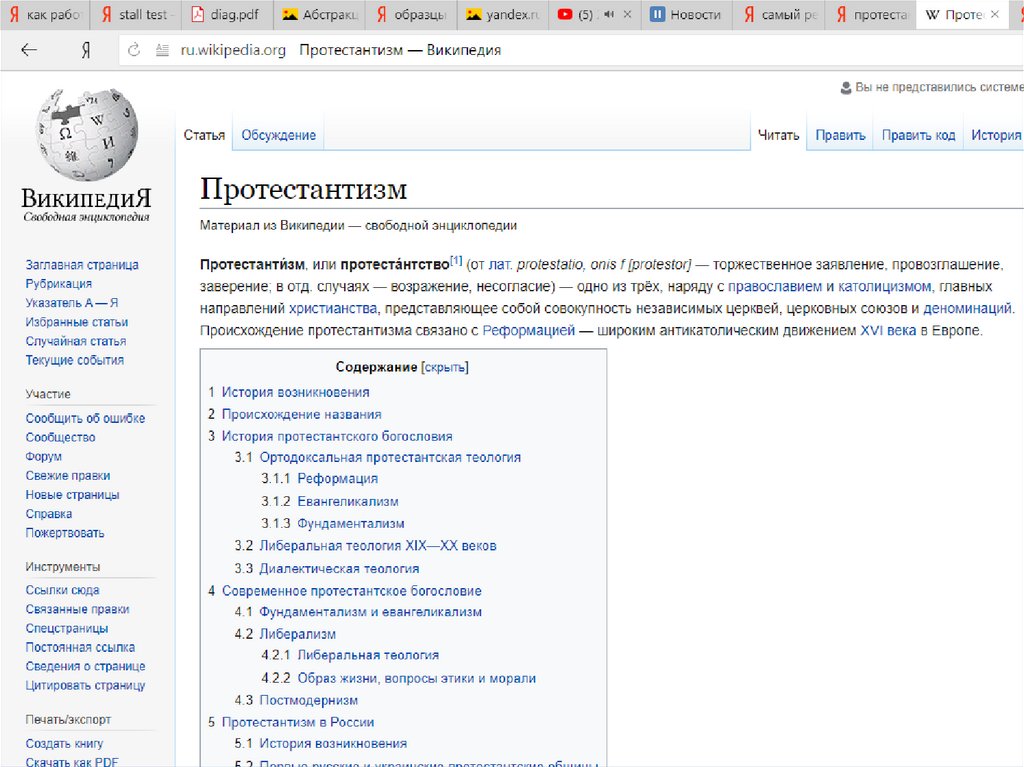Follow reference footnote [1] superscript
The height and width of the screenshot is (767, 1024).
coord(456,261)
